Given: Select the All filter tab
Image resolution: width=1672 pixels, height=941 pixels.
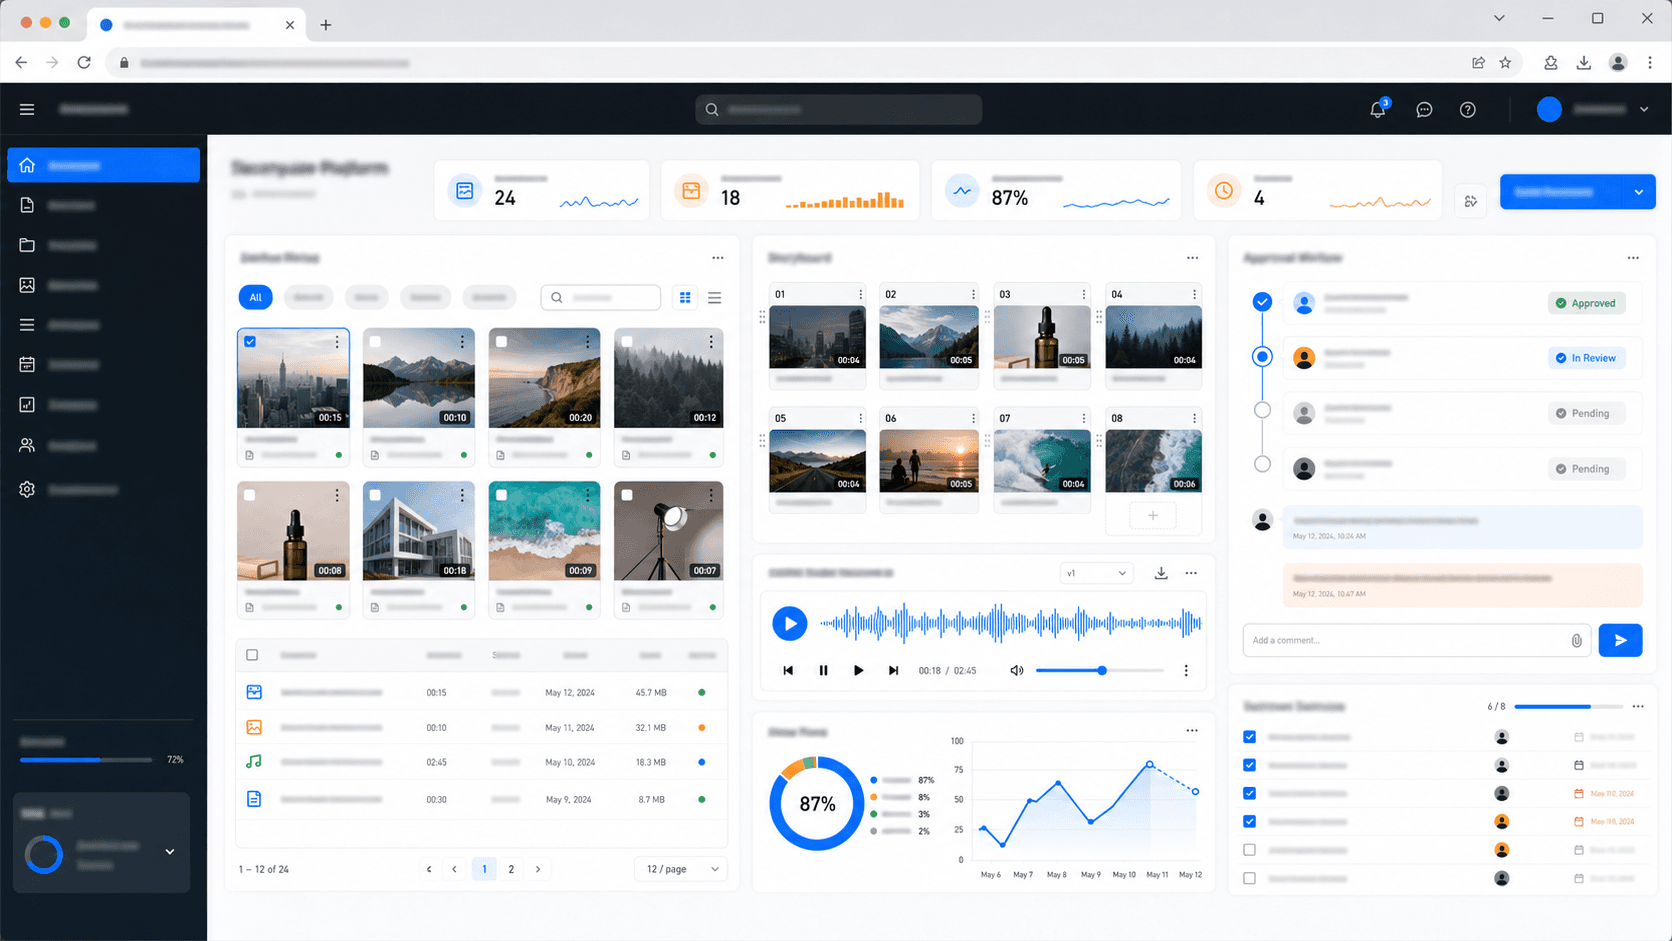Looking at the screenshot, I should (x=255, y=297).
